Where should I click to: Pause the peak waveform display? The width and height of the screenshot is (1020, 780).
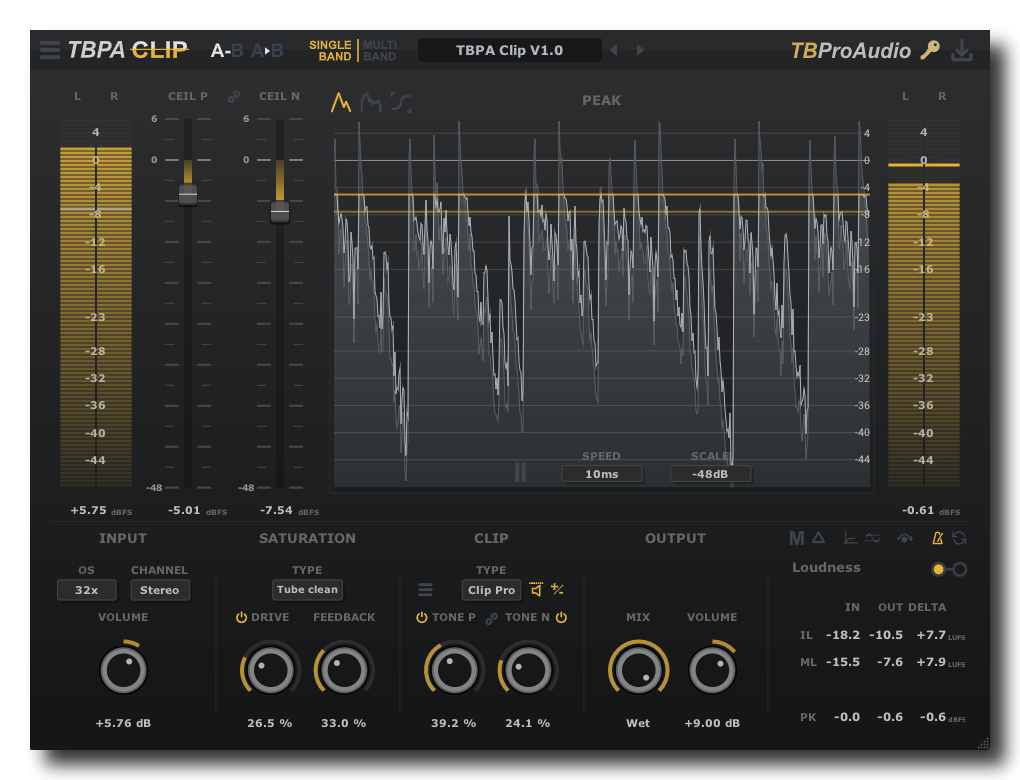pos(520,472)
